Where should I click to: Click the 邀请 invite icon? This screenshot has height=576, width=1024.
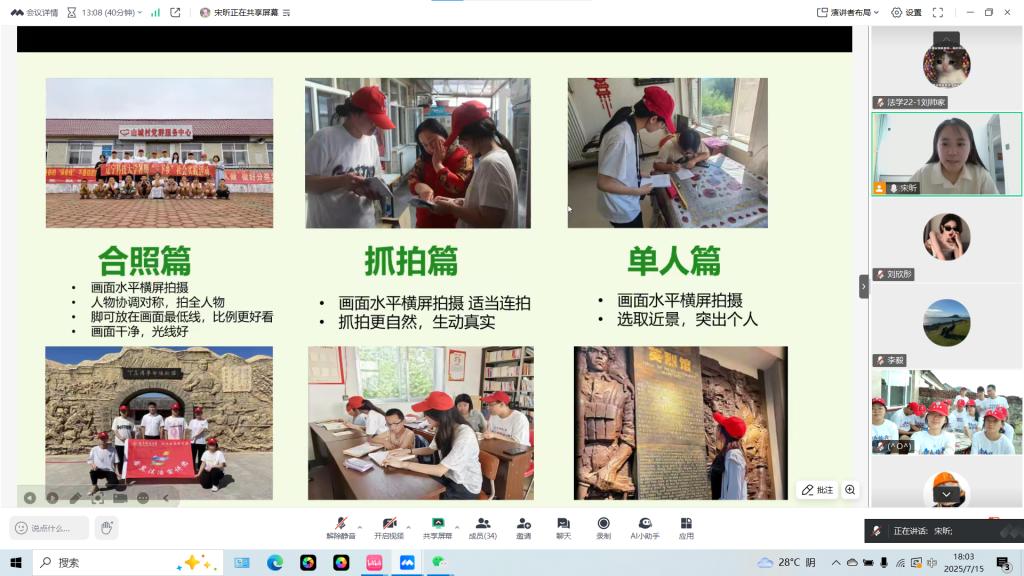click(523, 527)
